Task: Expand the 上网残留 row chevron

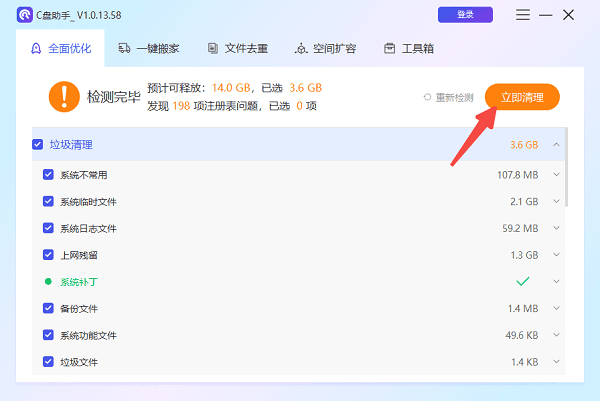Action: pos(556,255)
